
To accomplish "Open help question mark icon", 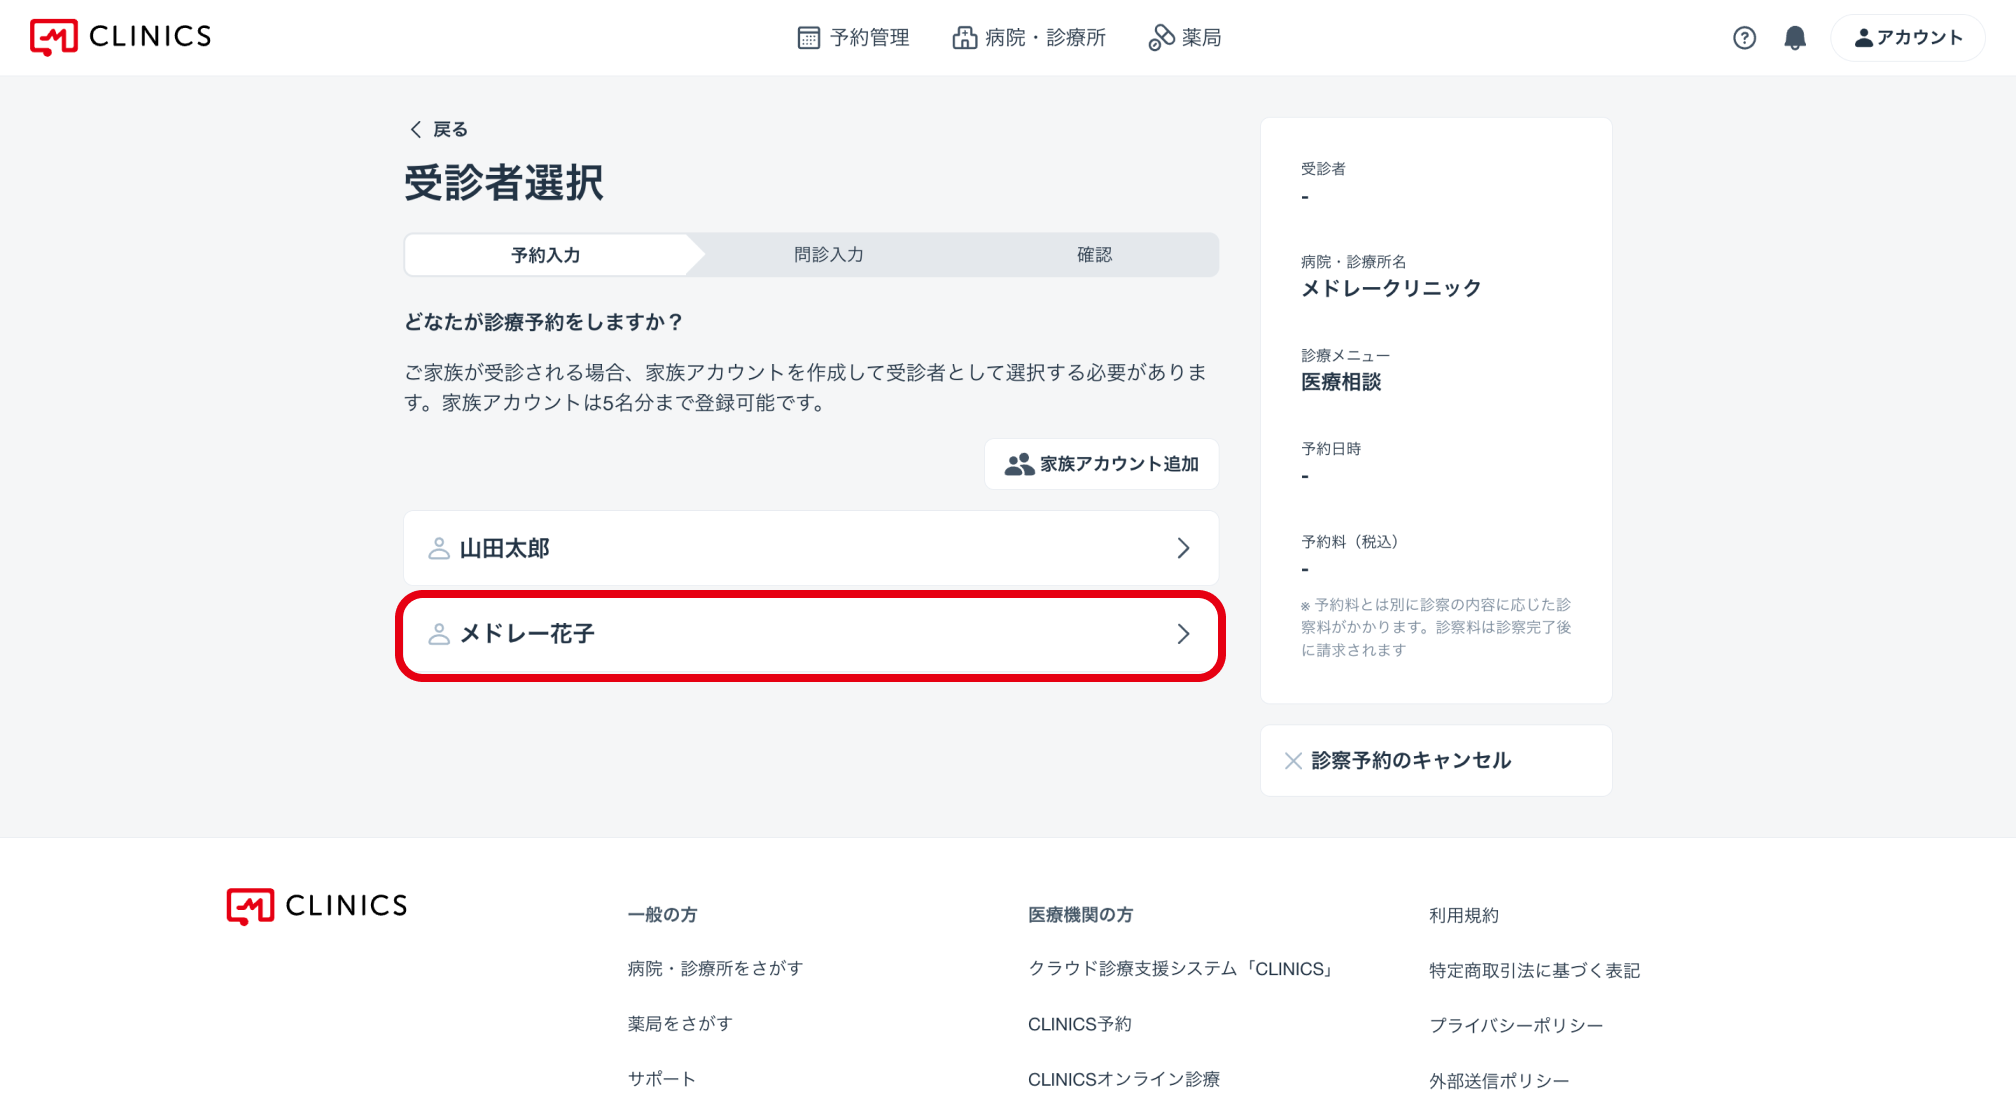I will click(x=1744, y=38).
